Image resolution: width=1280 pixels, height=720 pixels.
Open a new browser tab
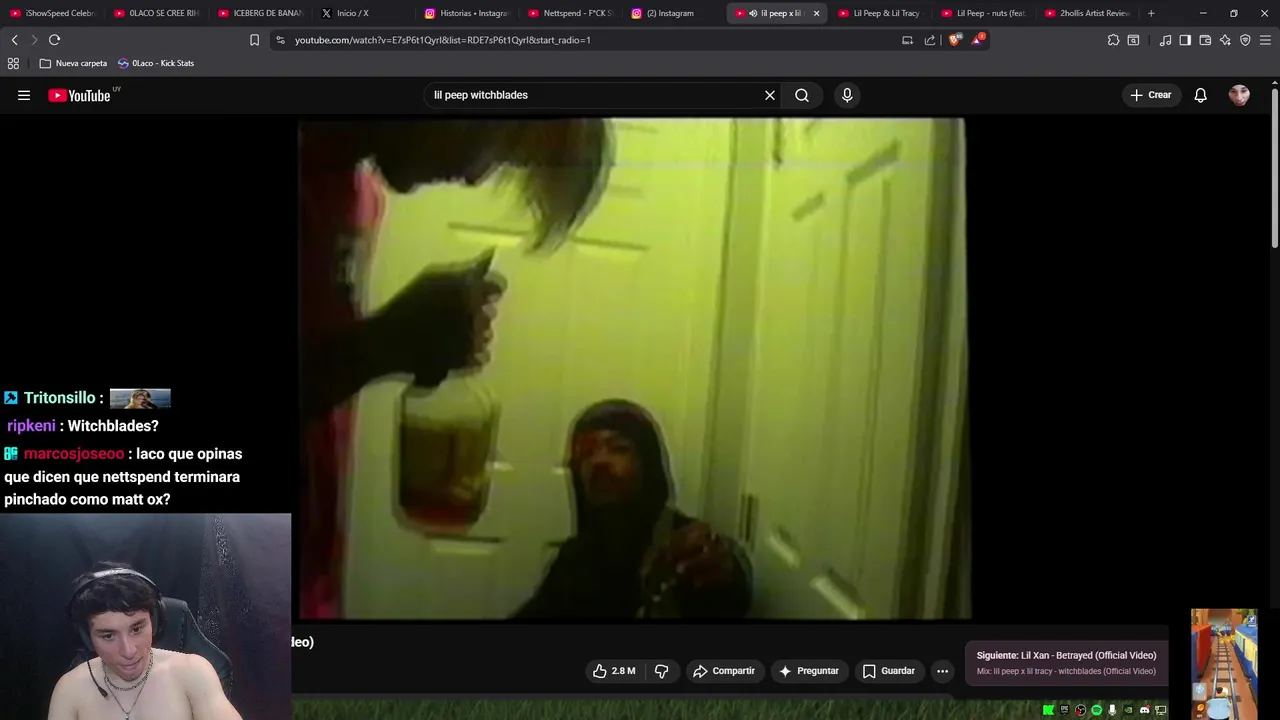coord(1151,13)
